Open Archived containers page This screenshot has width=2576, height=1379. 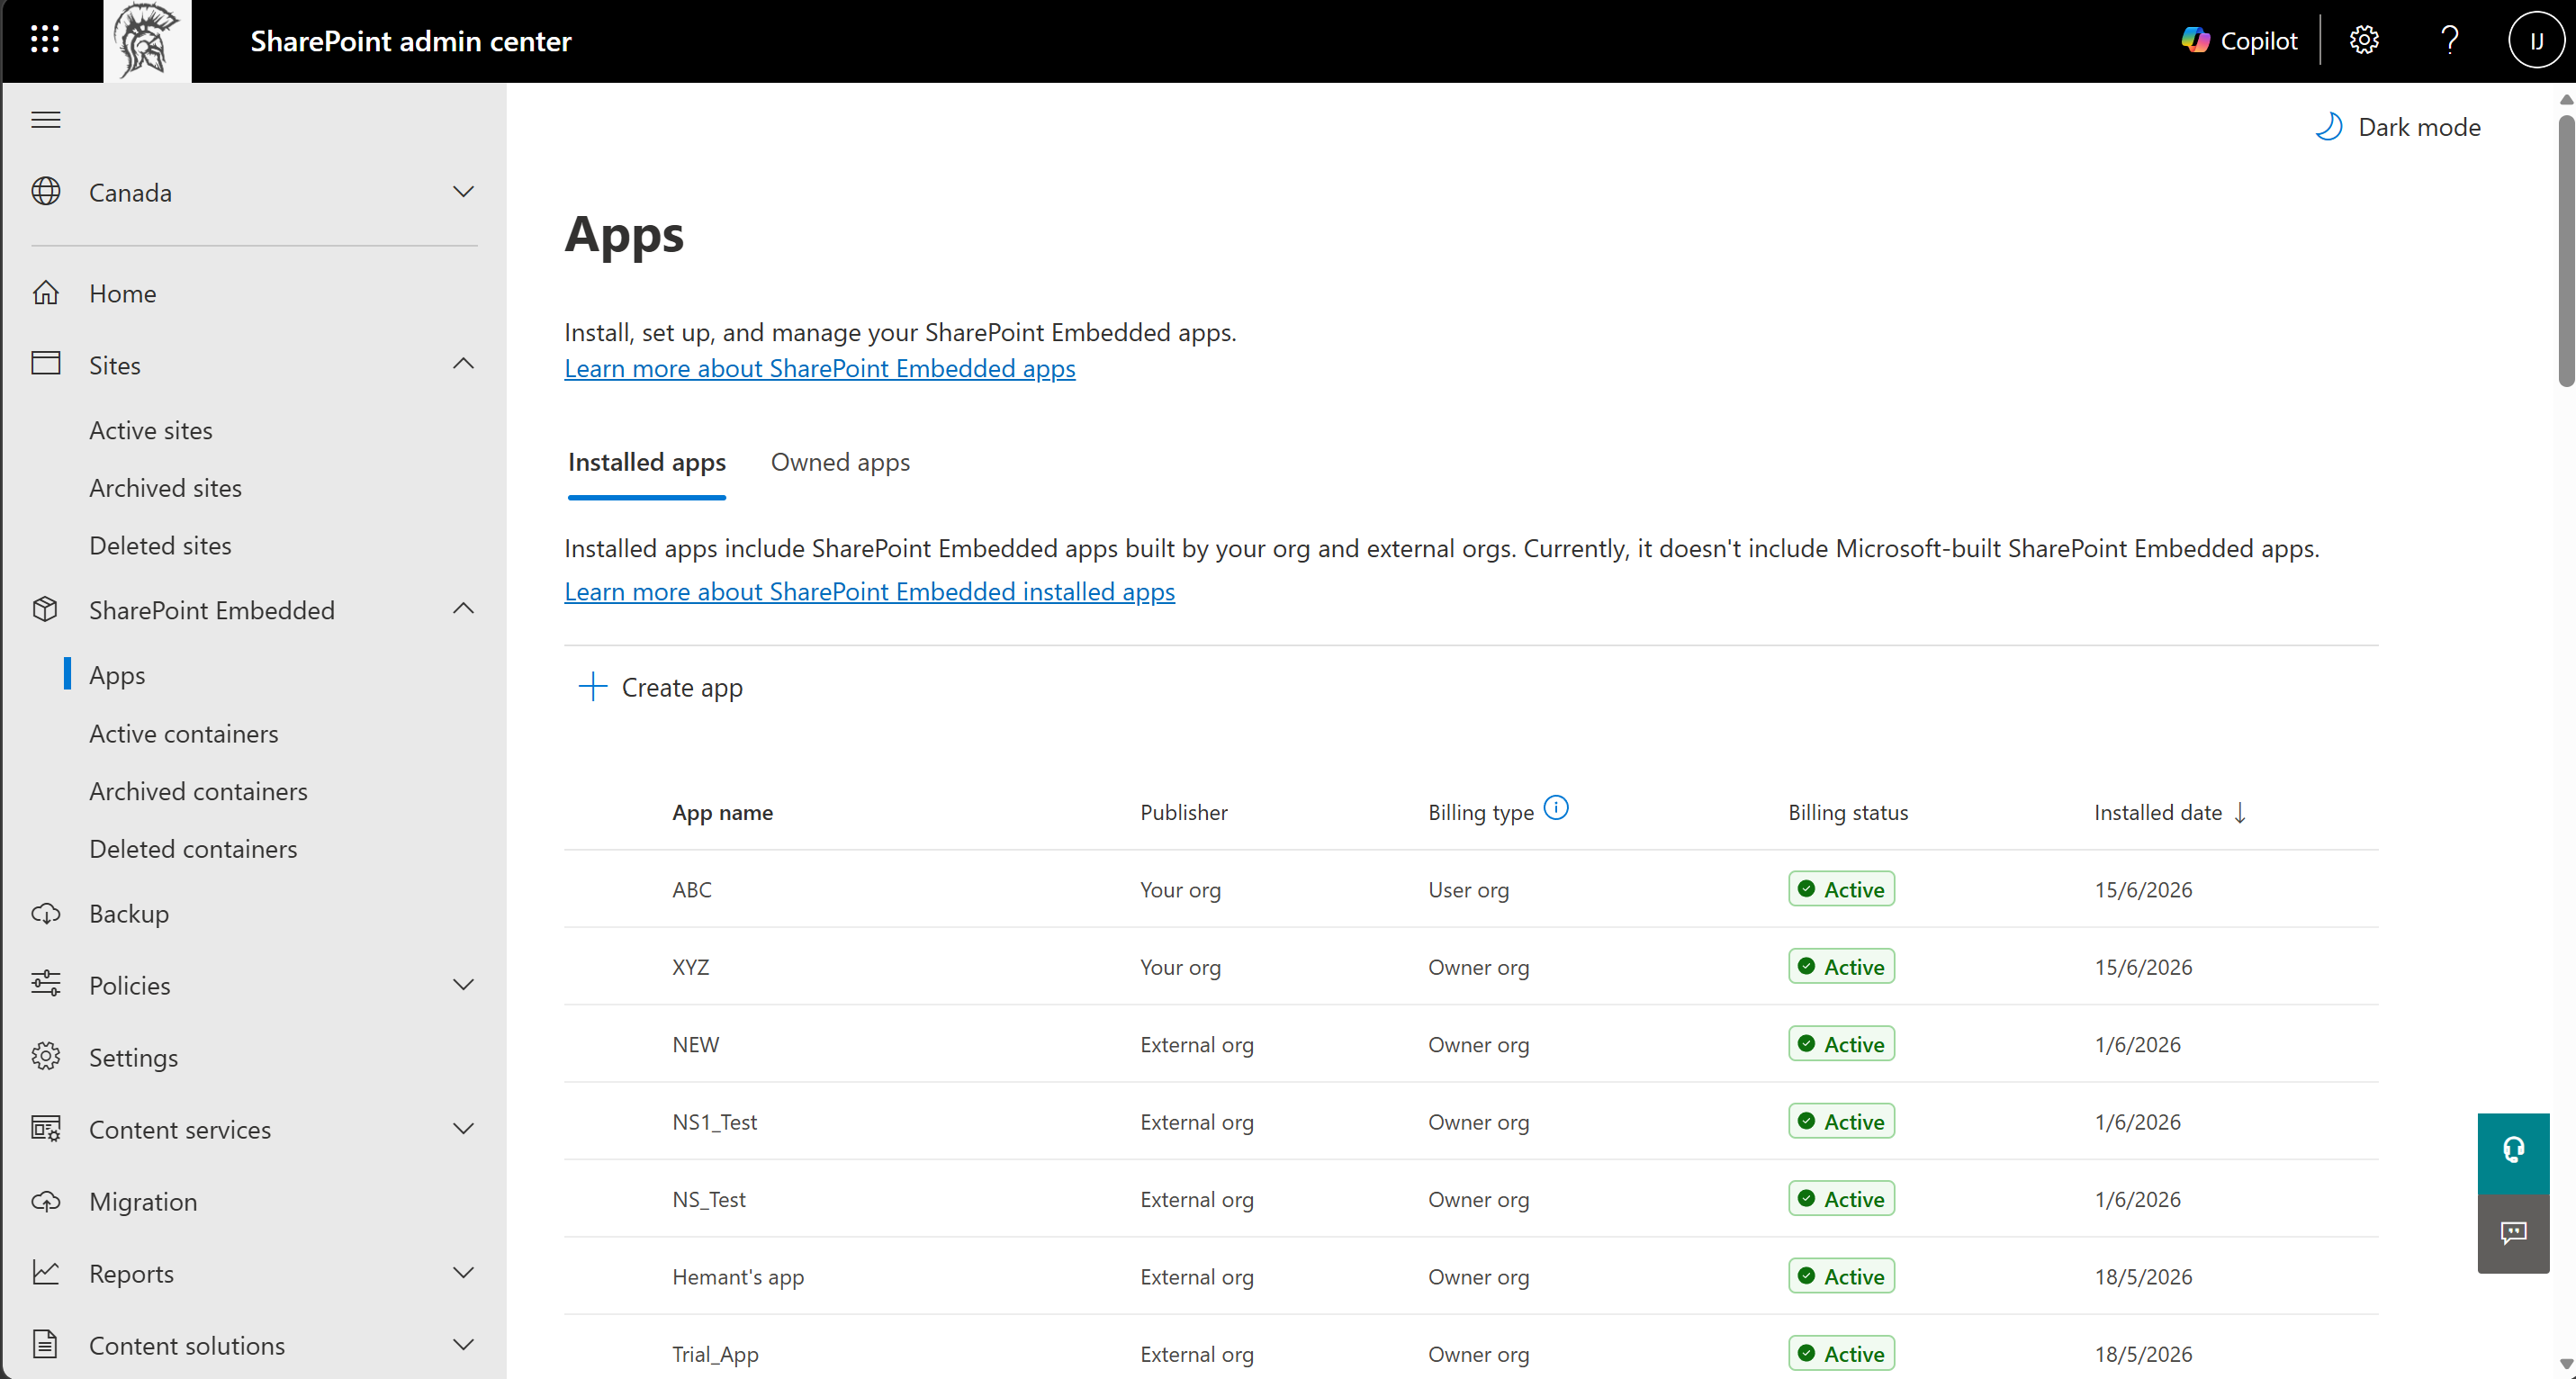click(198, 792)
